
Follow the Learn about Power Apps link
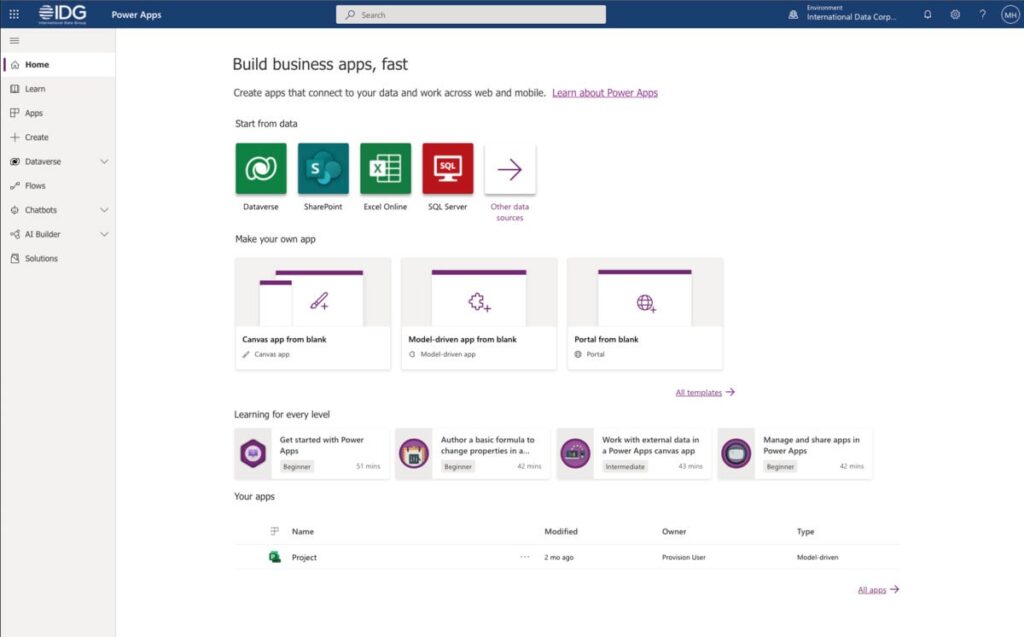tap(605, 93)
